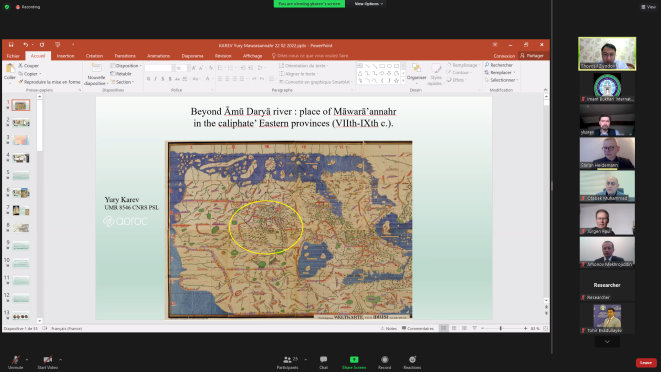Switch to the Révision tab
Viewport: 661px width, 372px height.
[223, 56]
